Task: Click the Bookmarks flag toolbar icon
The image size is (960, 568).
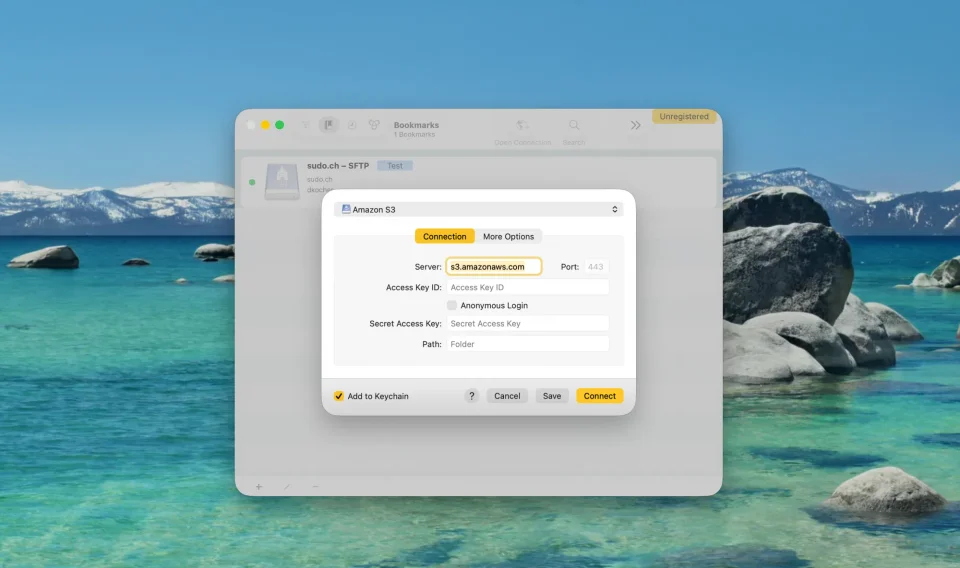Action: 329,125
